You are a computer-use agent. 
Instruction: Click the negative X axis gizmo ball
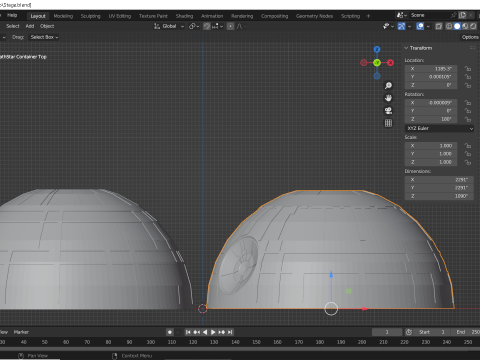point(364,63)
